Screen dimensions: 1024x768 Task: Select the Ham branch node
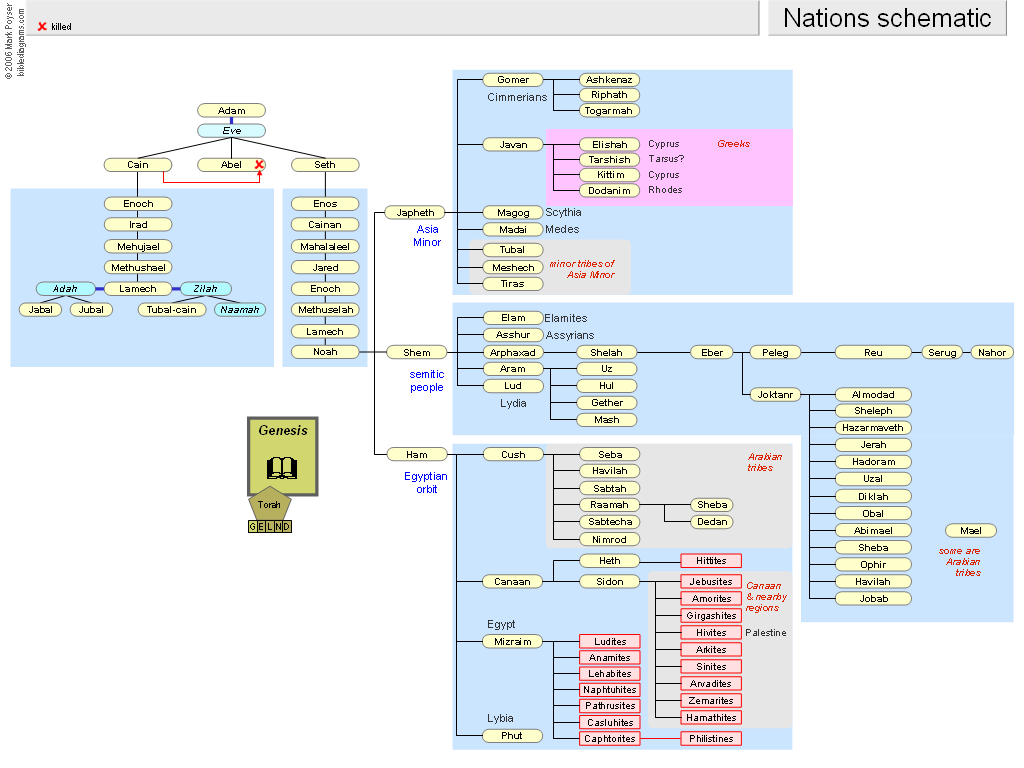416,454
